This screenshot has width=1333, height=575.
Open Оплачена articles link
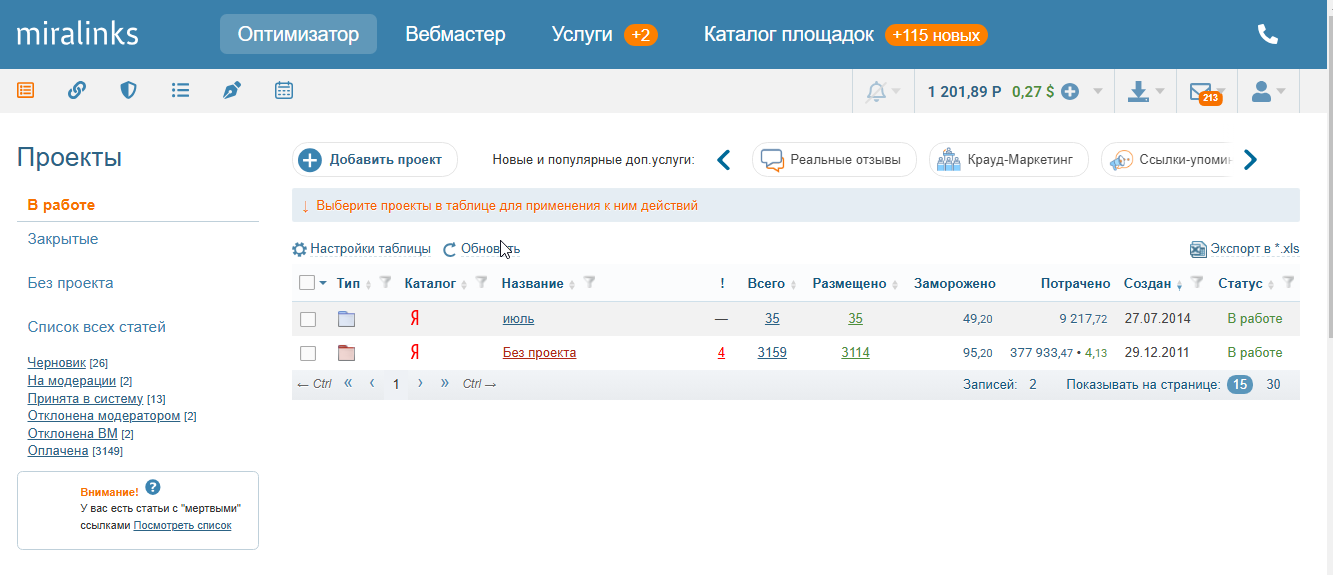tap(58, 451)
